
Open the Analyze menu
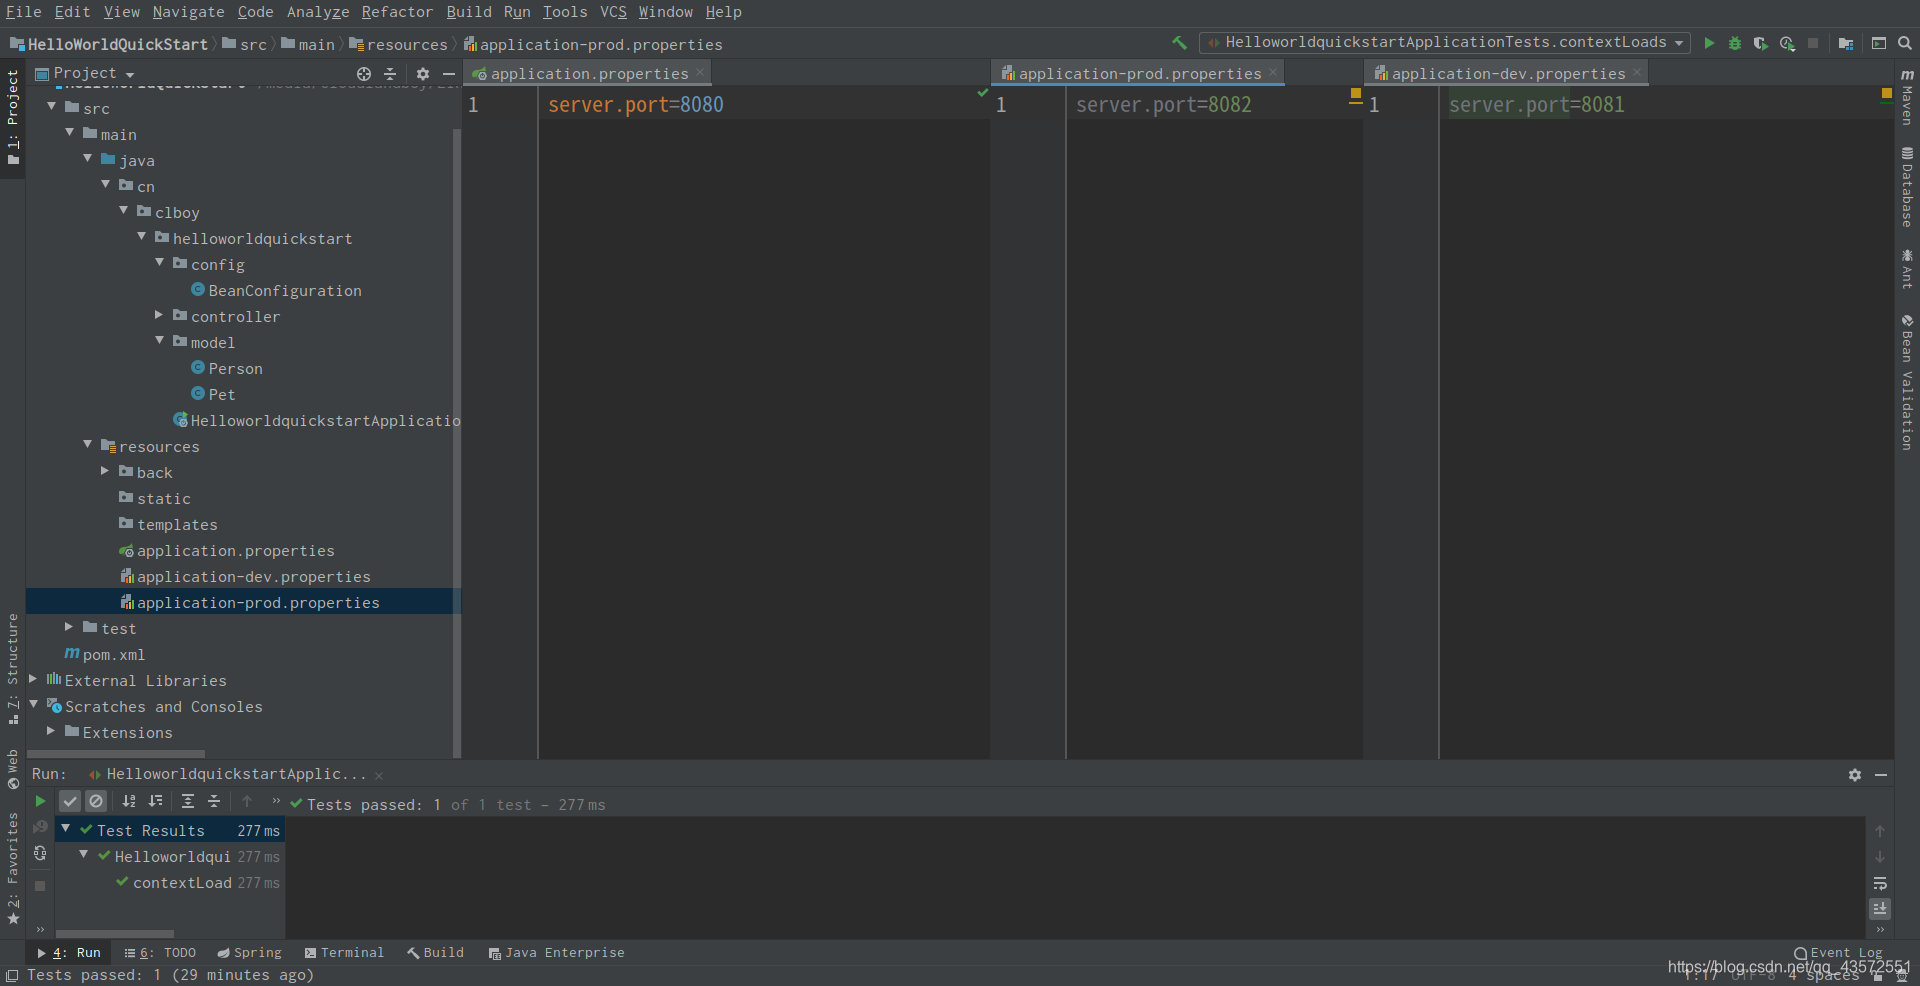pyautogui.click(x=318, y=12)
